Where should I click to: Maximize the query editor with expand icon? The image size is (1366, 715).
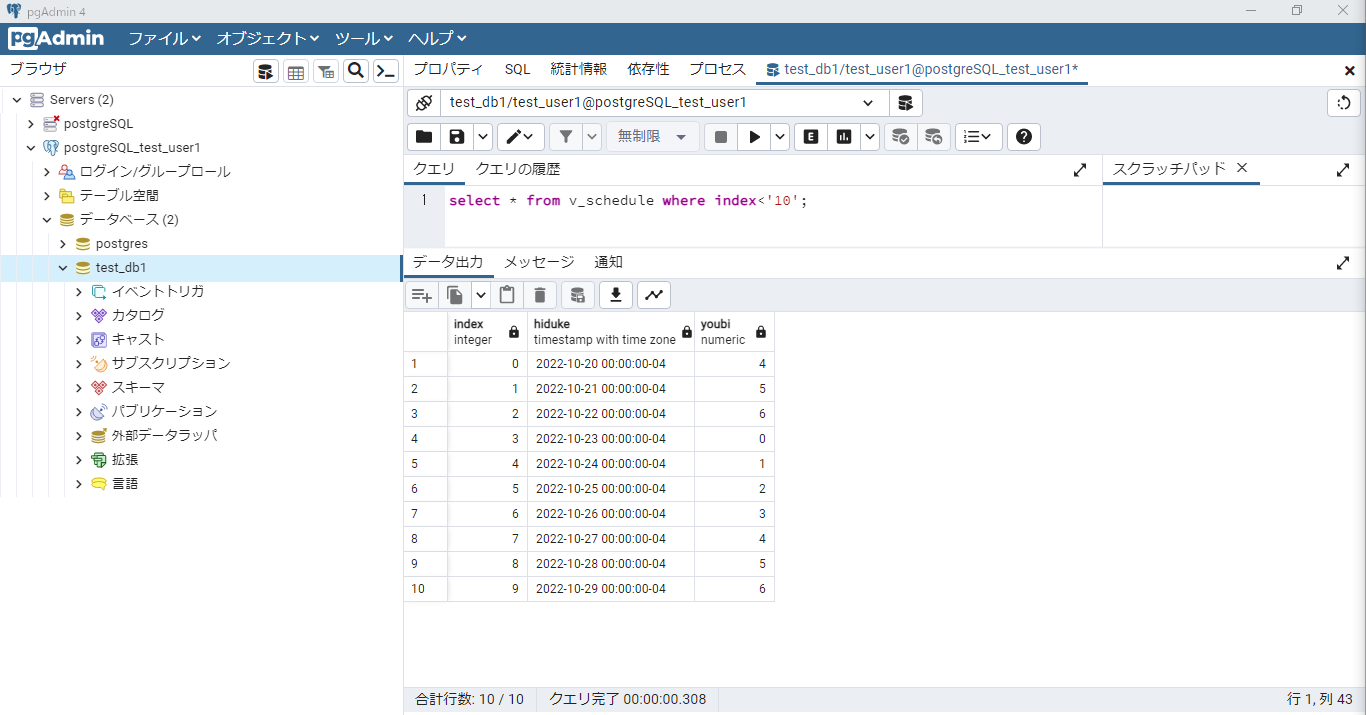1080,170
